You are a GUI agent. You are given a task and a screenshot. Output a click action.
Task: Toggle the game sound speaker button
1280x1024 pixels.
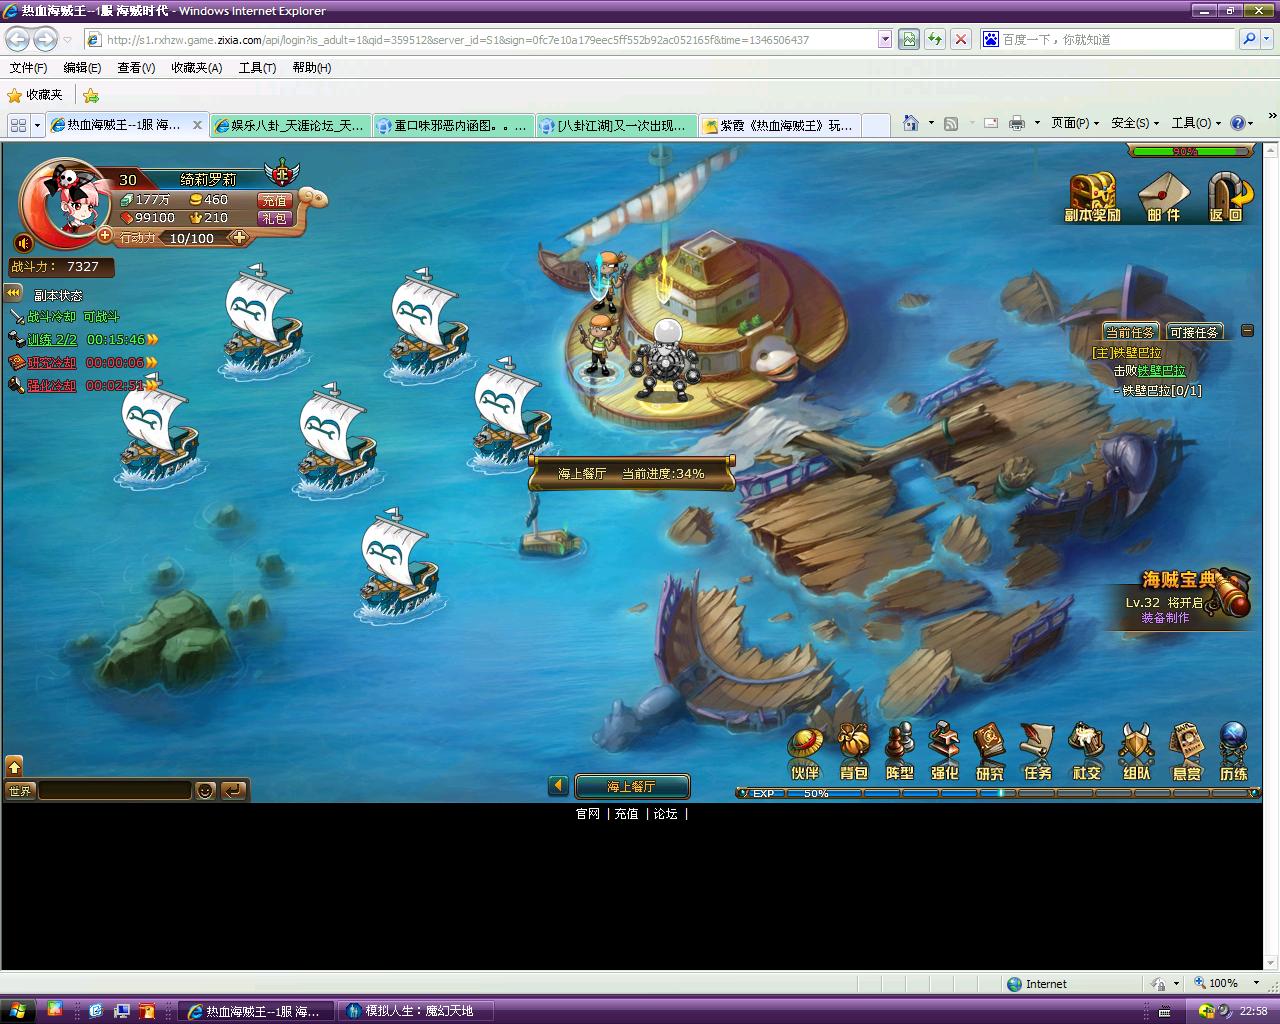tap(24, 243)
